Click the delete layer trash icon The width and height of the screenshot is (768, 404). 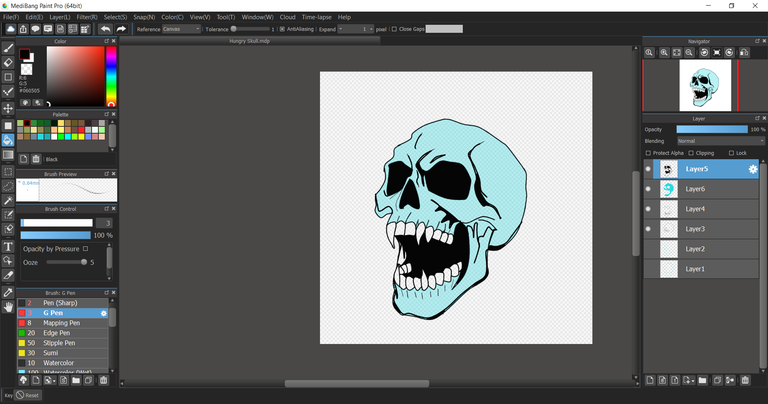[x=745, y=380]
